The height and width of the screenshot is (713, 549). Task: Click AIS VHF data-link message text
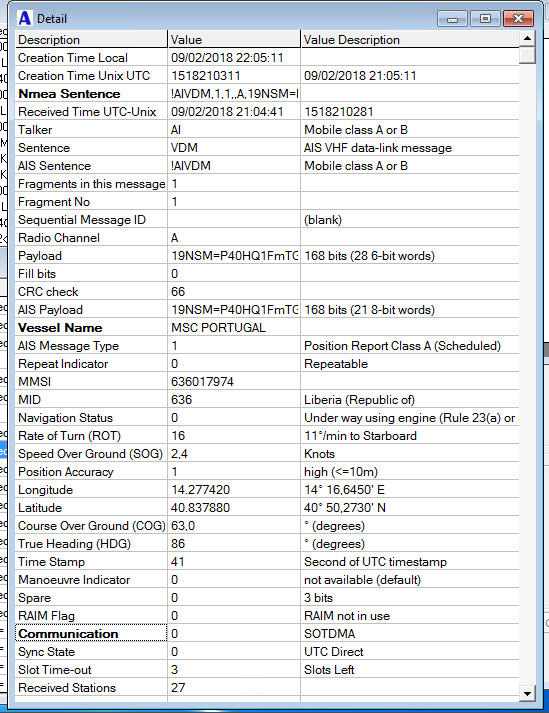[x=378, y=148]
